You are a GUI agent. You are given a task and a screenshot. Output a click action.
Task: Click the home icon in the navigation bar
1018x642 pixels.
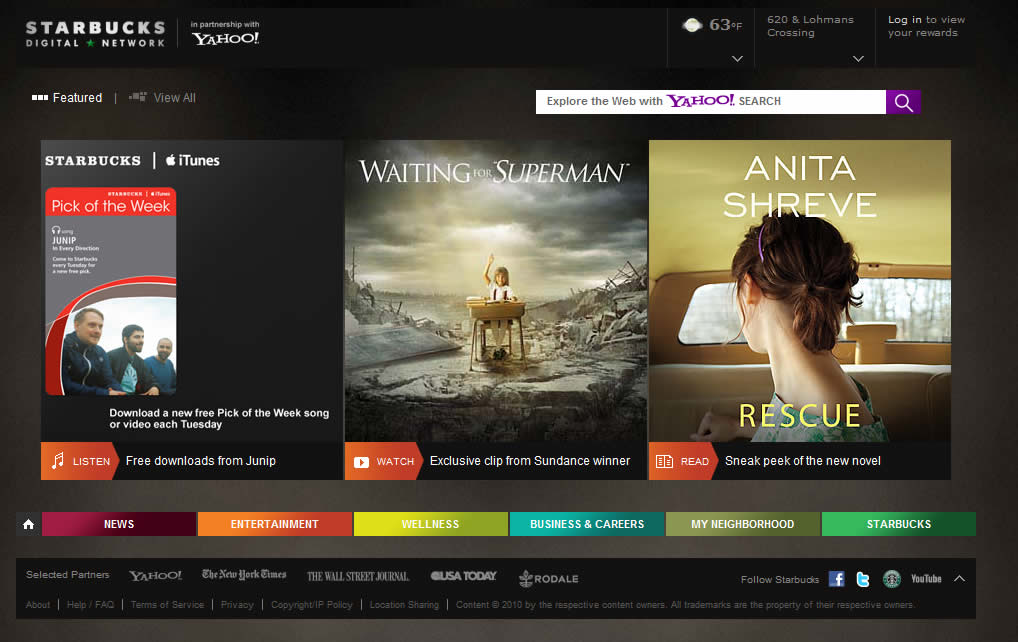pos(29,524)
